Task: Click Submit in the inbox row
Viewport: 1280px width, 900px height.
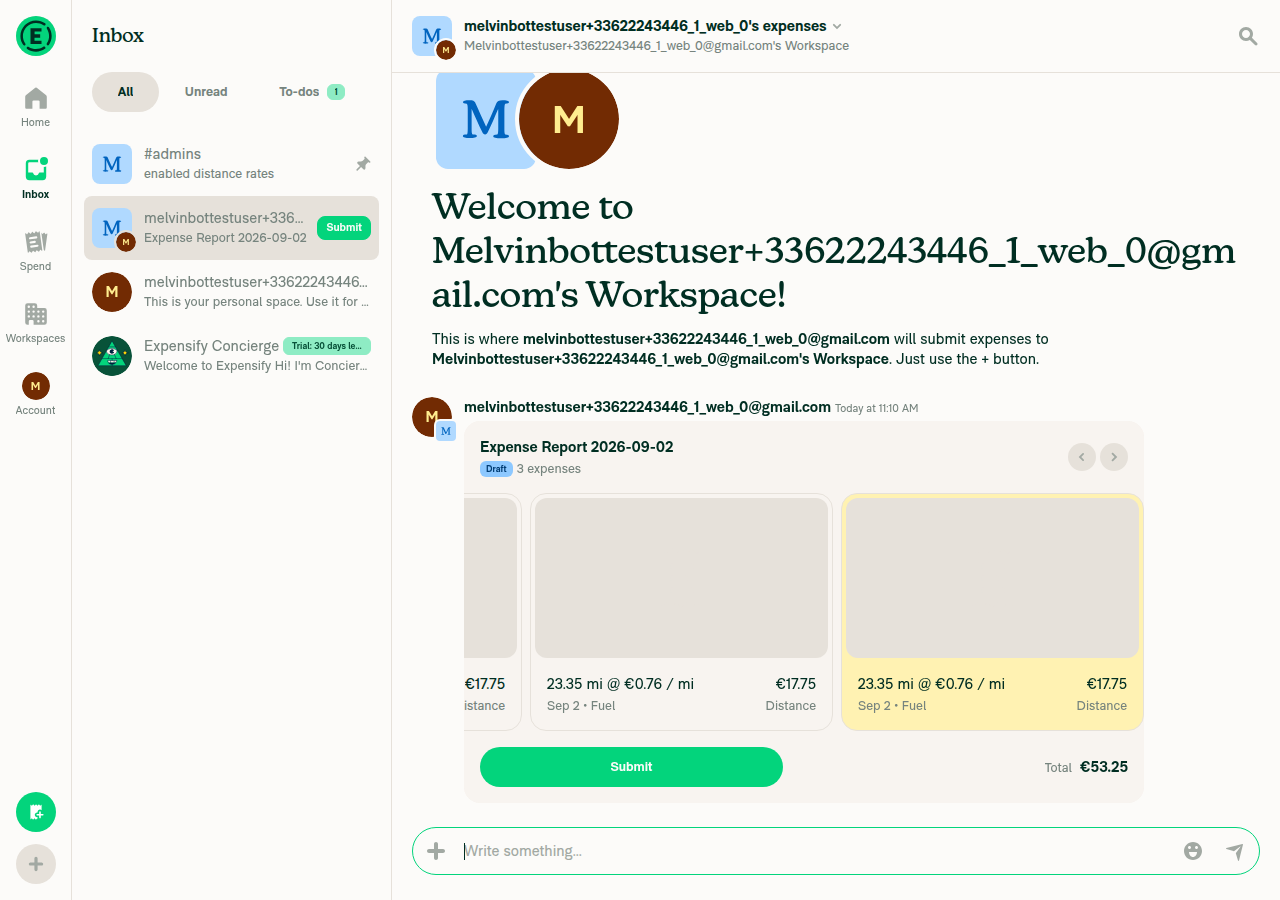Action: 344,228
